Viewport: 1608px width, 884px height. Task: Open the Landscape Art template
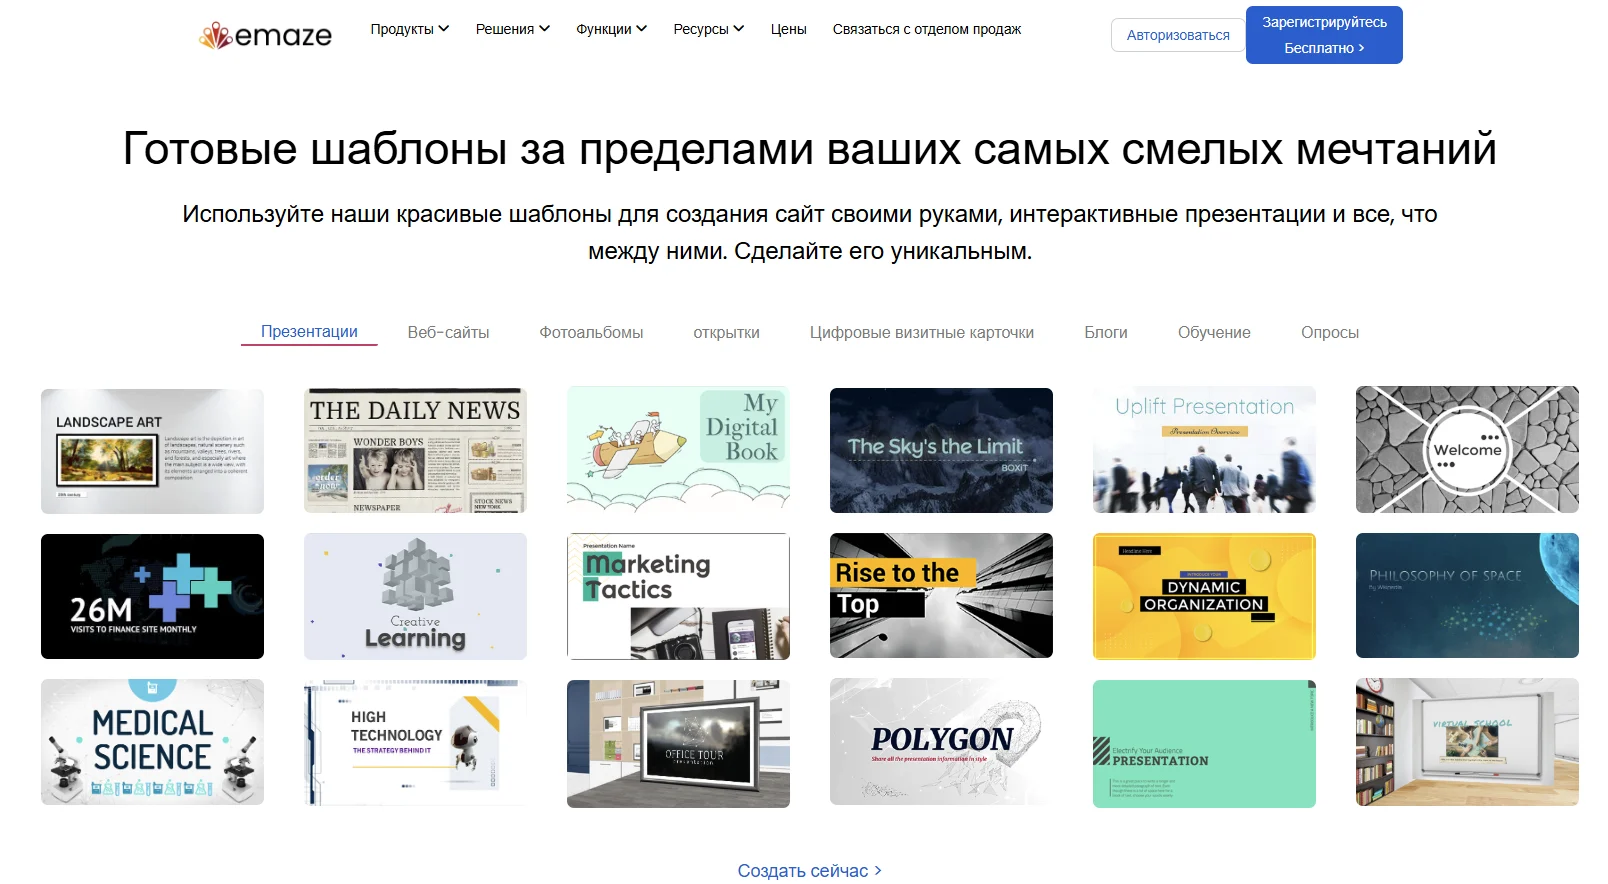pyautogui.click(x=152, y=451)
